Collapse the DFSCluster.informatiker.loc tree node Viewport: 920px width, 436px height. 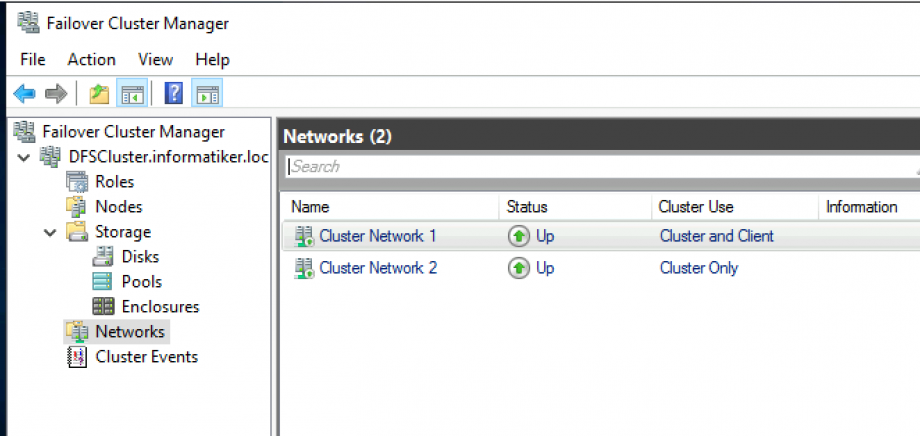click(x=24, y=157)
